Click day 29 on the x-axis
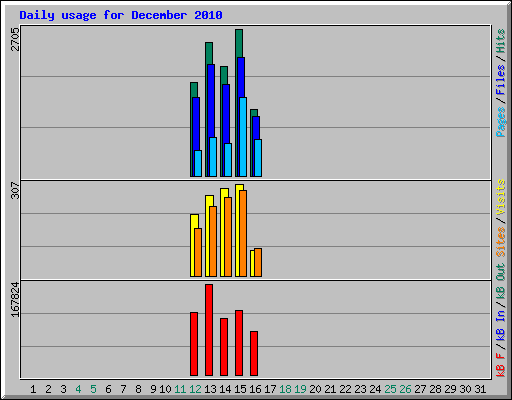 450,389
